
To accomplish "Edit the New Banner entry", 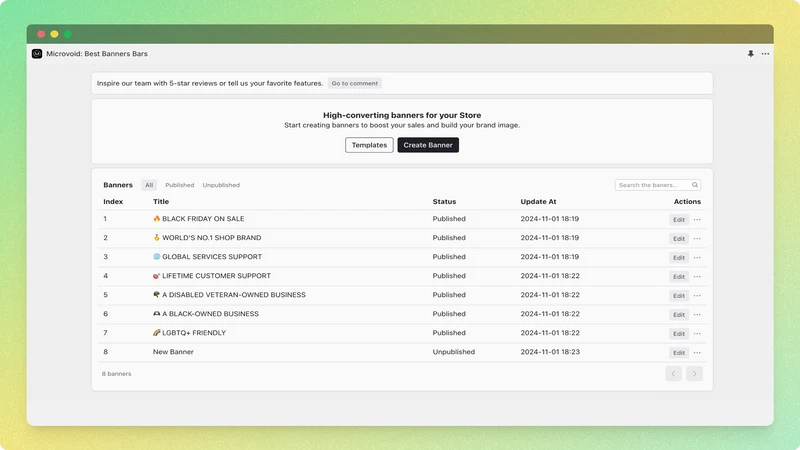I will click(x=679, y=353).
